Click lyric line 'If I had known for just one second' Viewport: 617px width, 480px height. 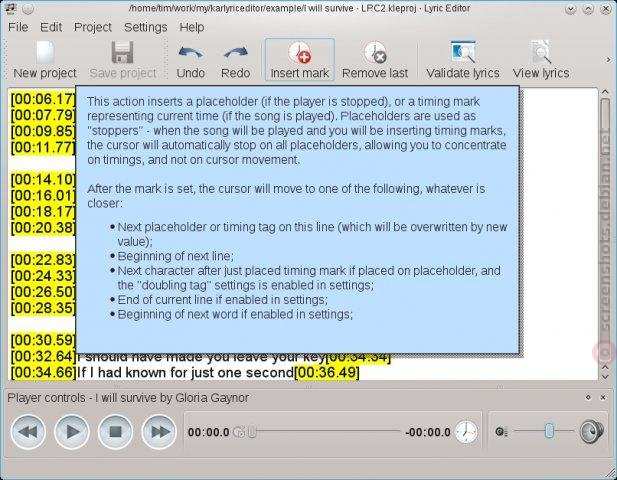coord(185,373)
